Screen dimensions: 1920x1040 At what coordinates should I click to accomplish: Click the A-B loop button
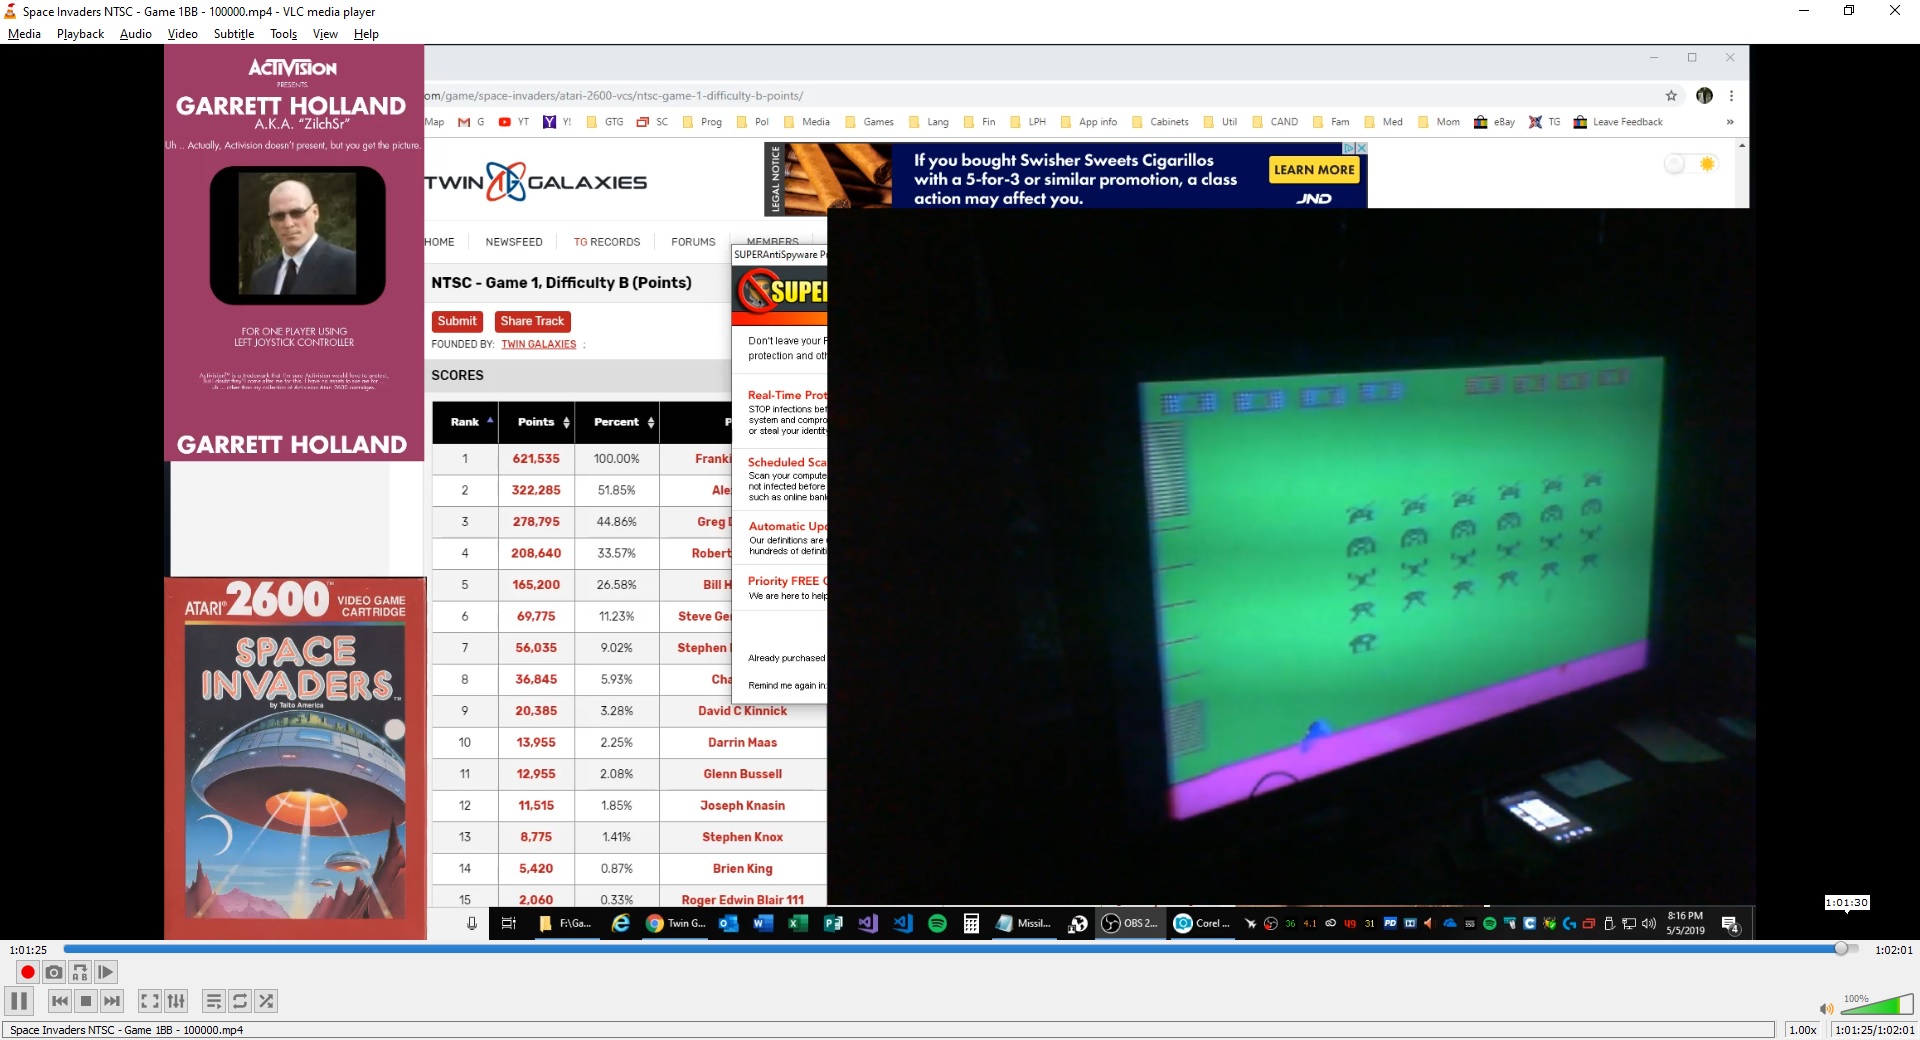[x=80, y=972]
